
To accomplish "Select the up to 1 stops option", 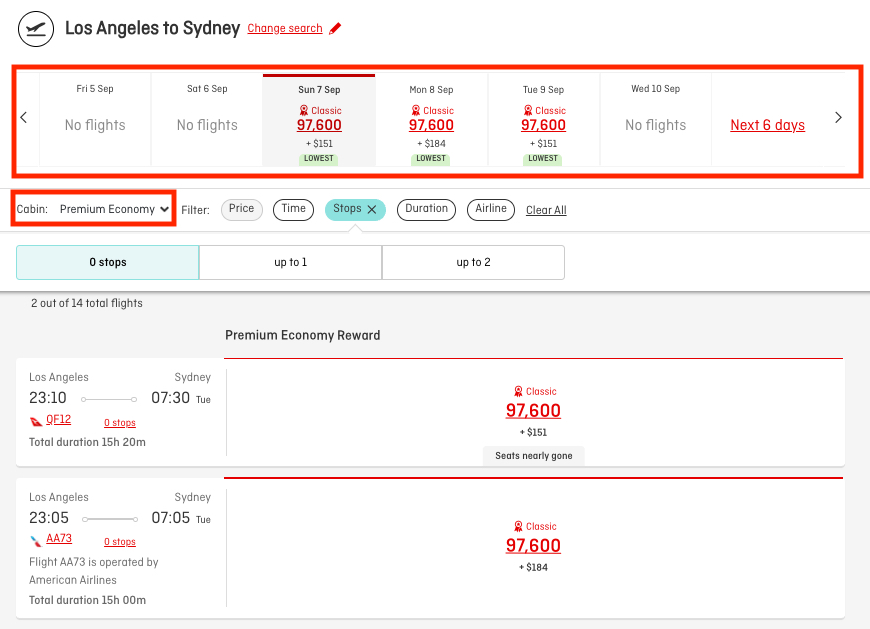I will coord(290,262).
